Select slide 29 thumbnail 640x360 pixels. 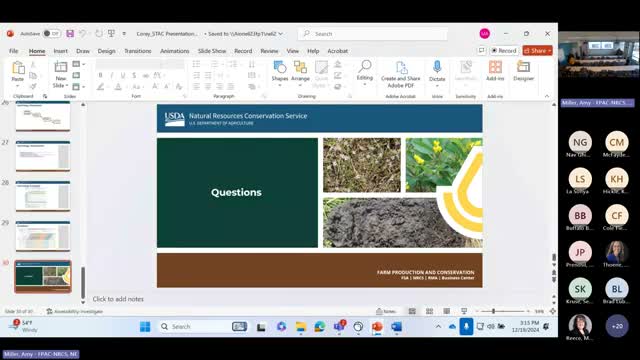(x=43, y=236)
